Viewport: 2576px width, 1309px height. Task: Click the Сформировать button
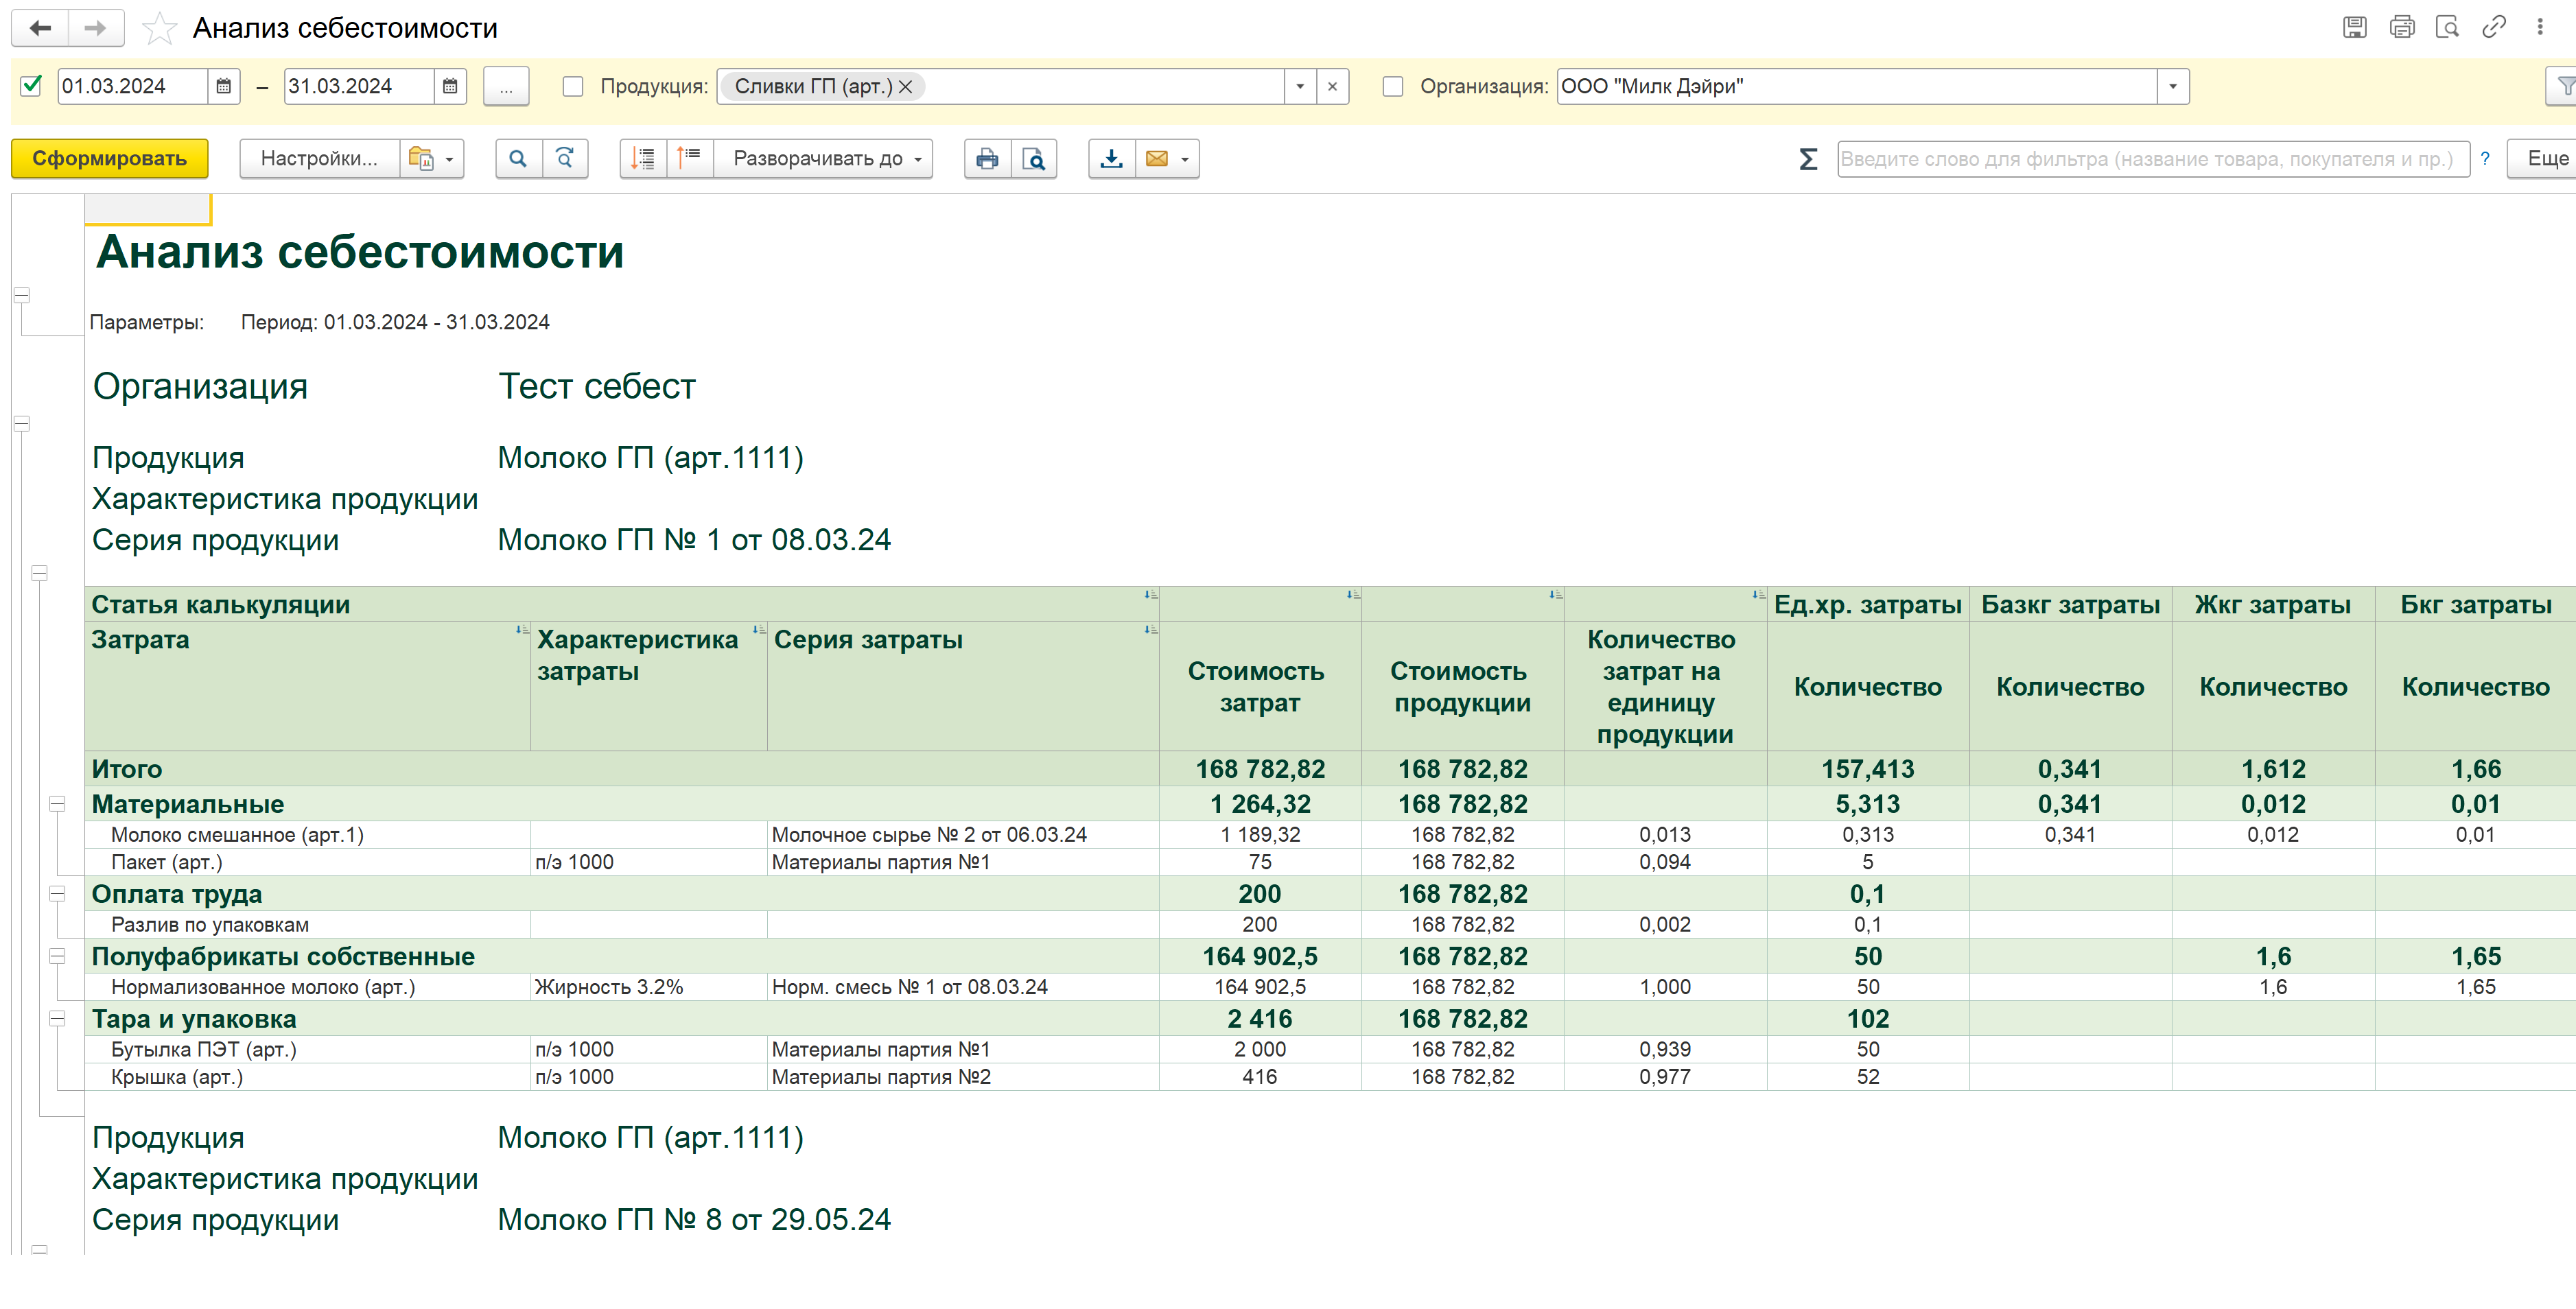109,158
